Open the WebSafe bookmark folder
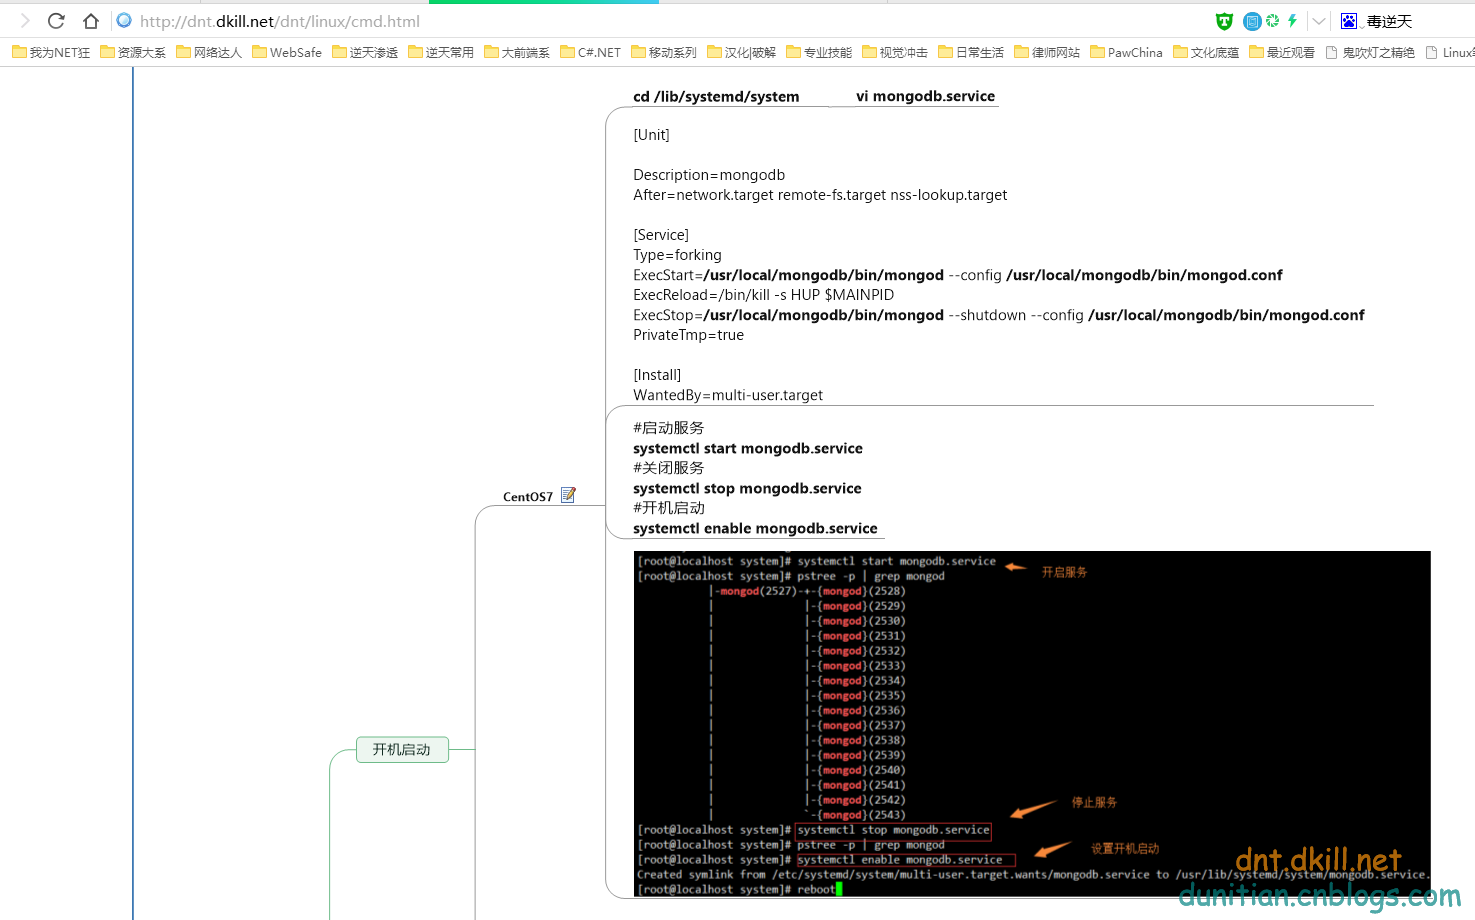The height and width of the screenshot is (920, 1475). click(x=287, y=52)
